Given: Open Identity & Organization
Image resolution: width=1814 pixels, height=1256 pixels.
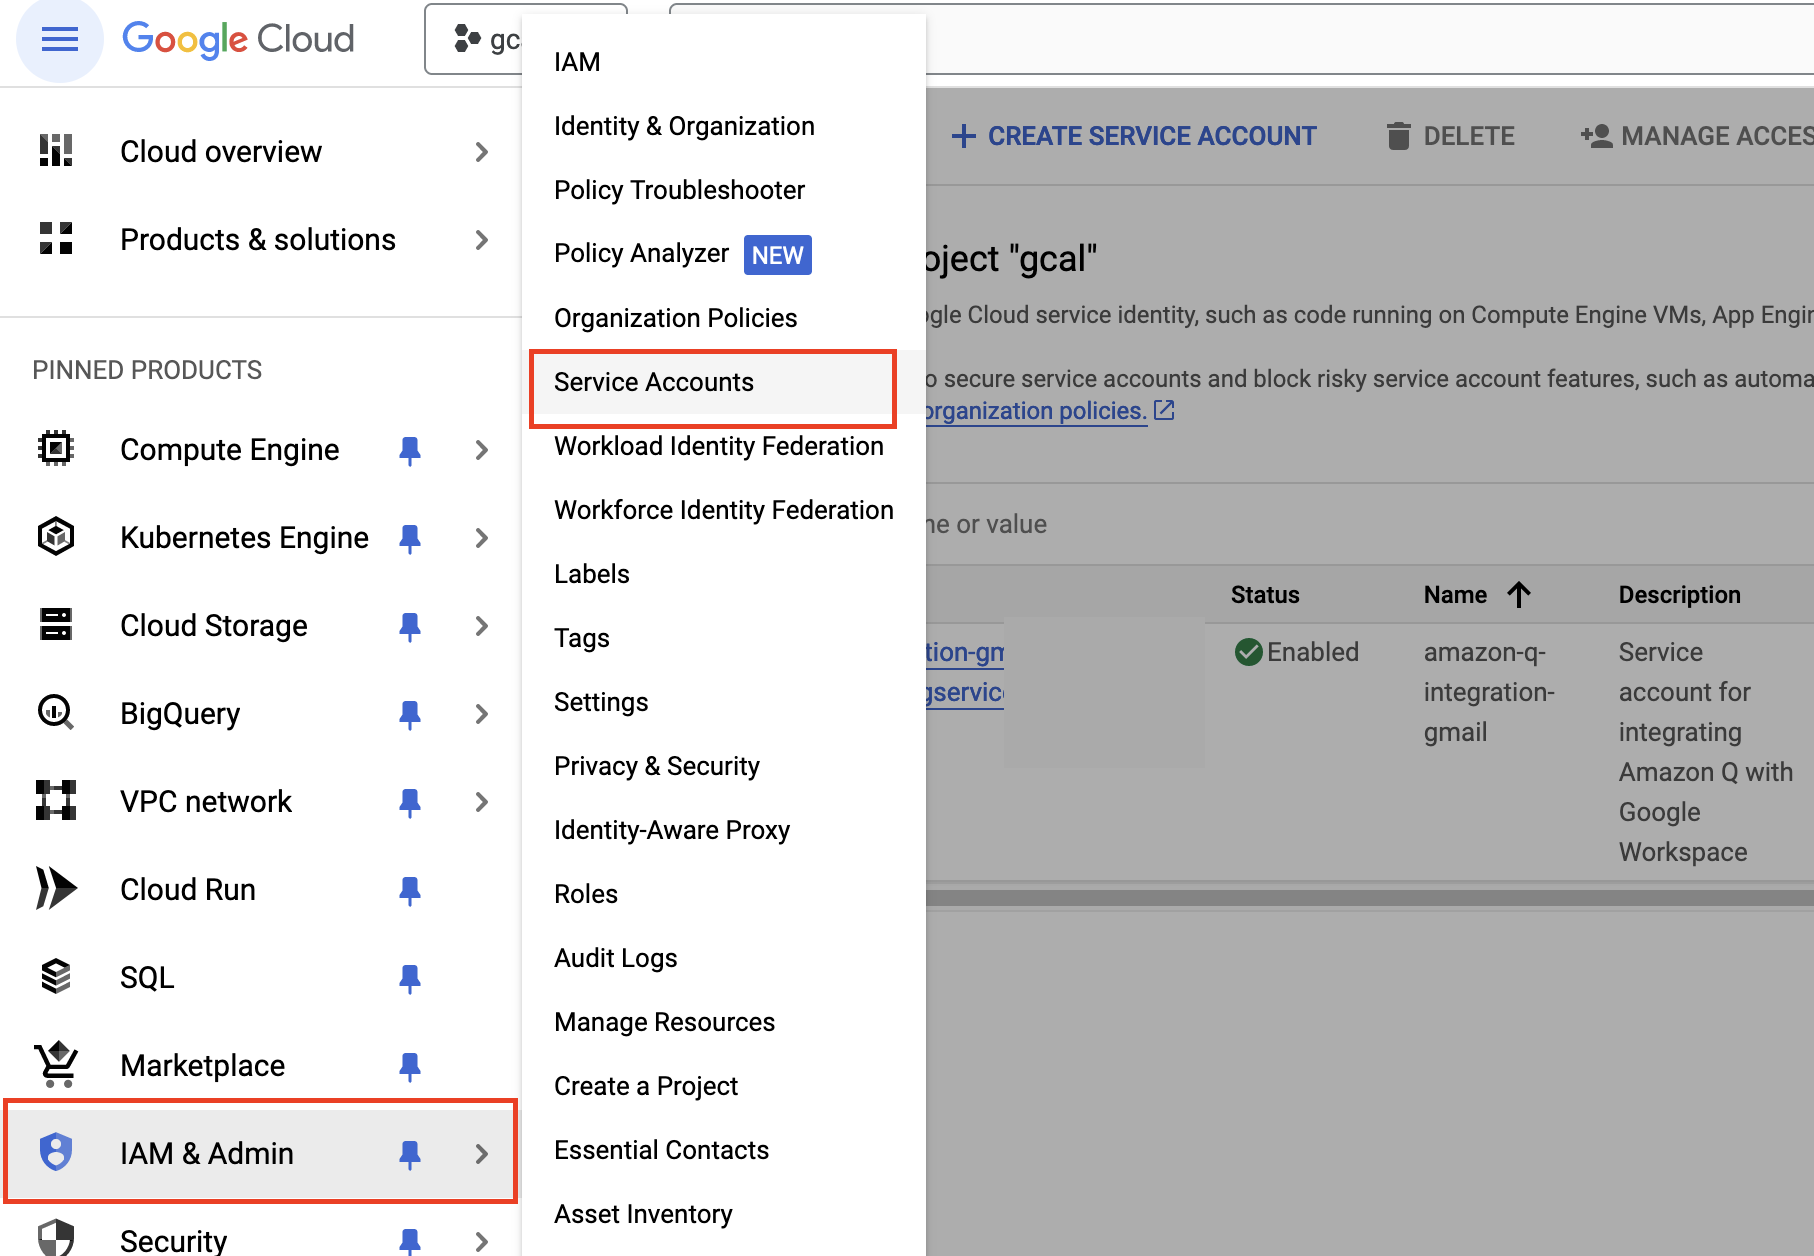Looking at the screenshot, I should (x=724, y=126).
